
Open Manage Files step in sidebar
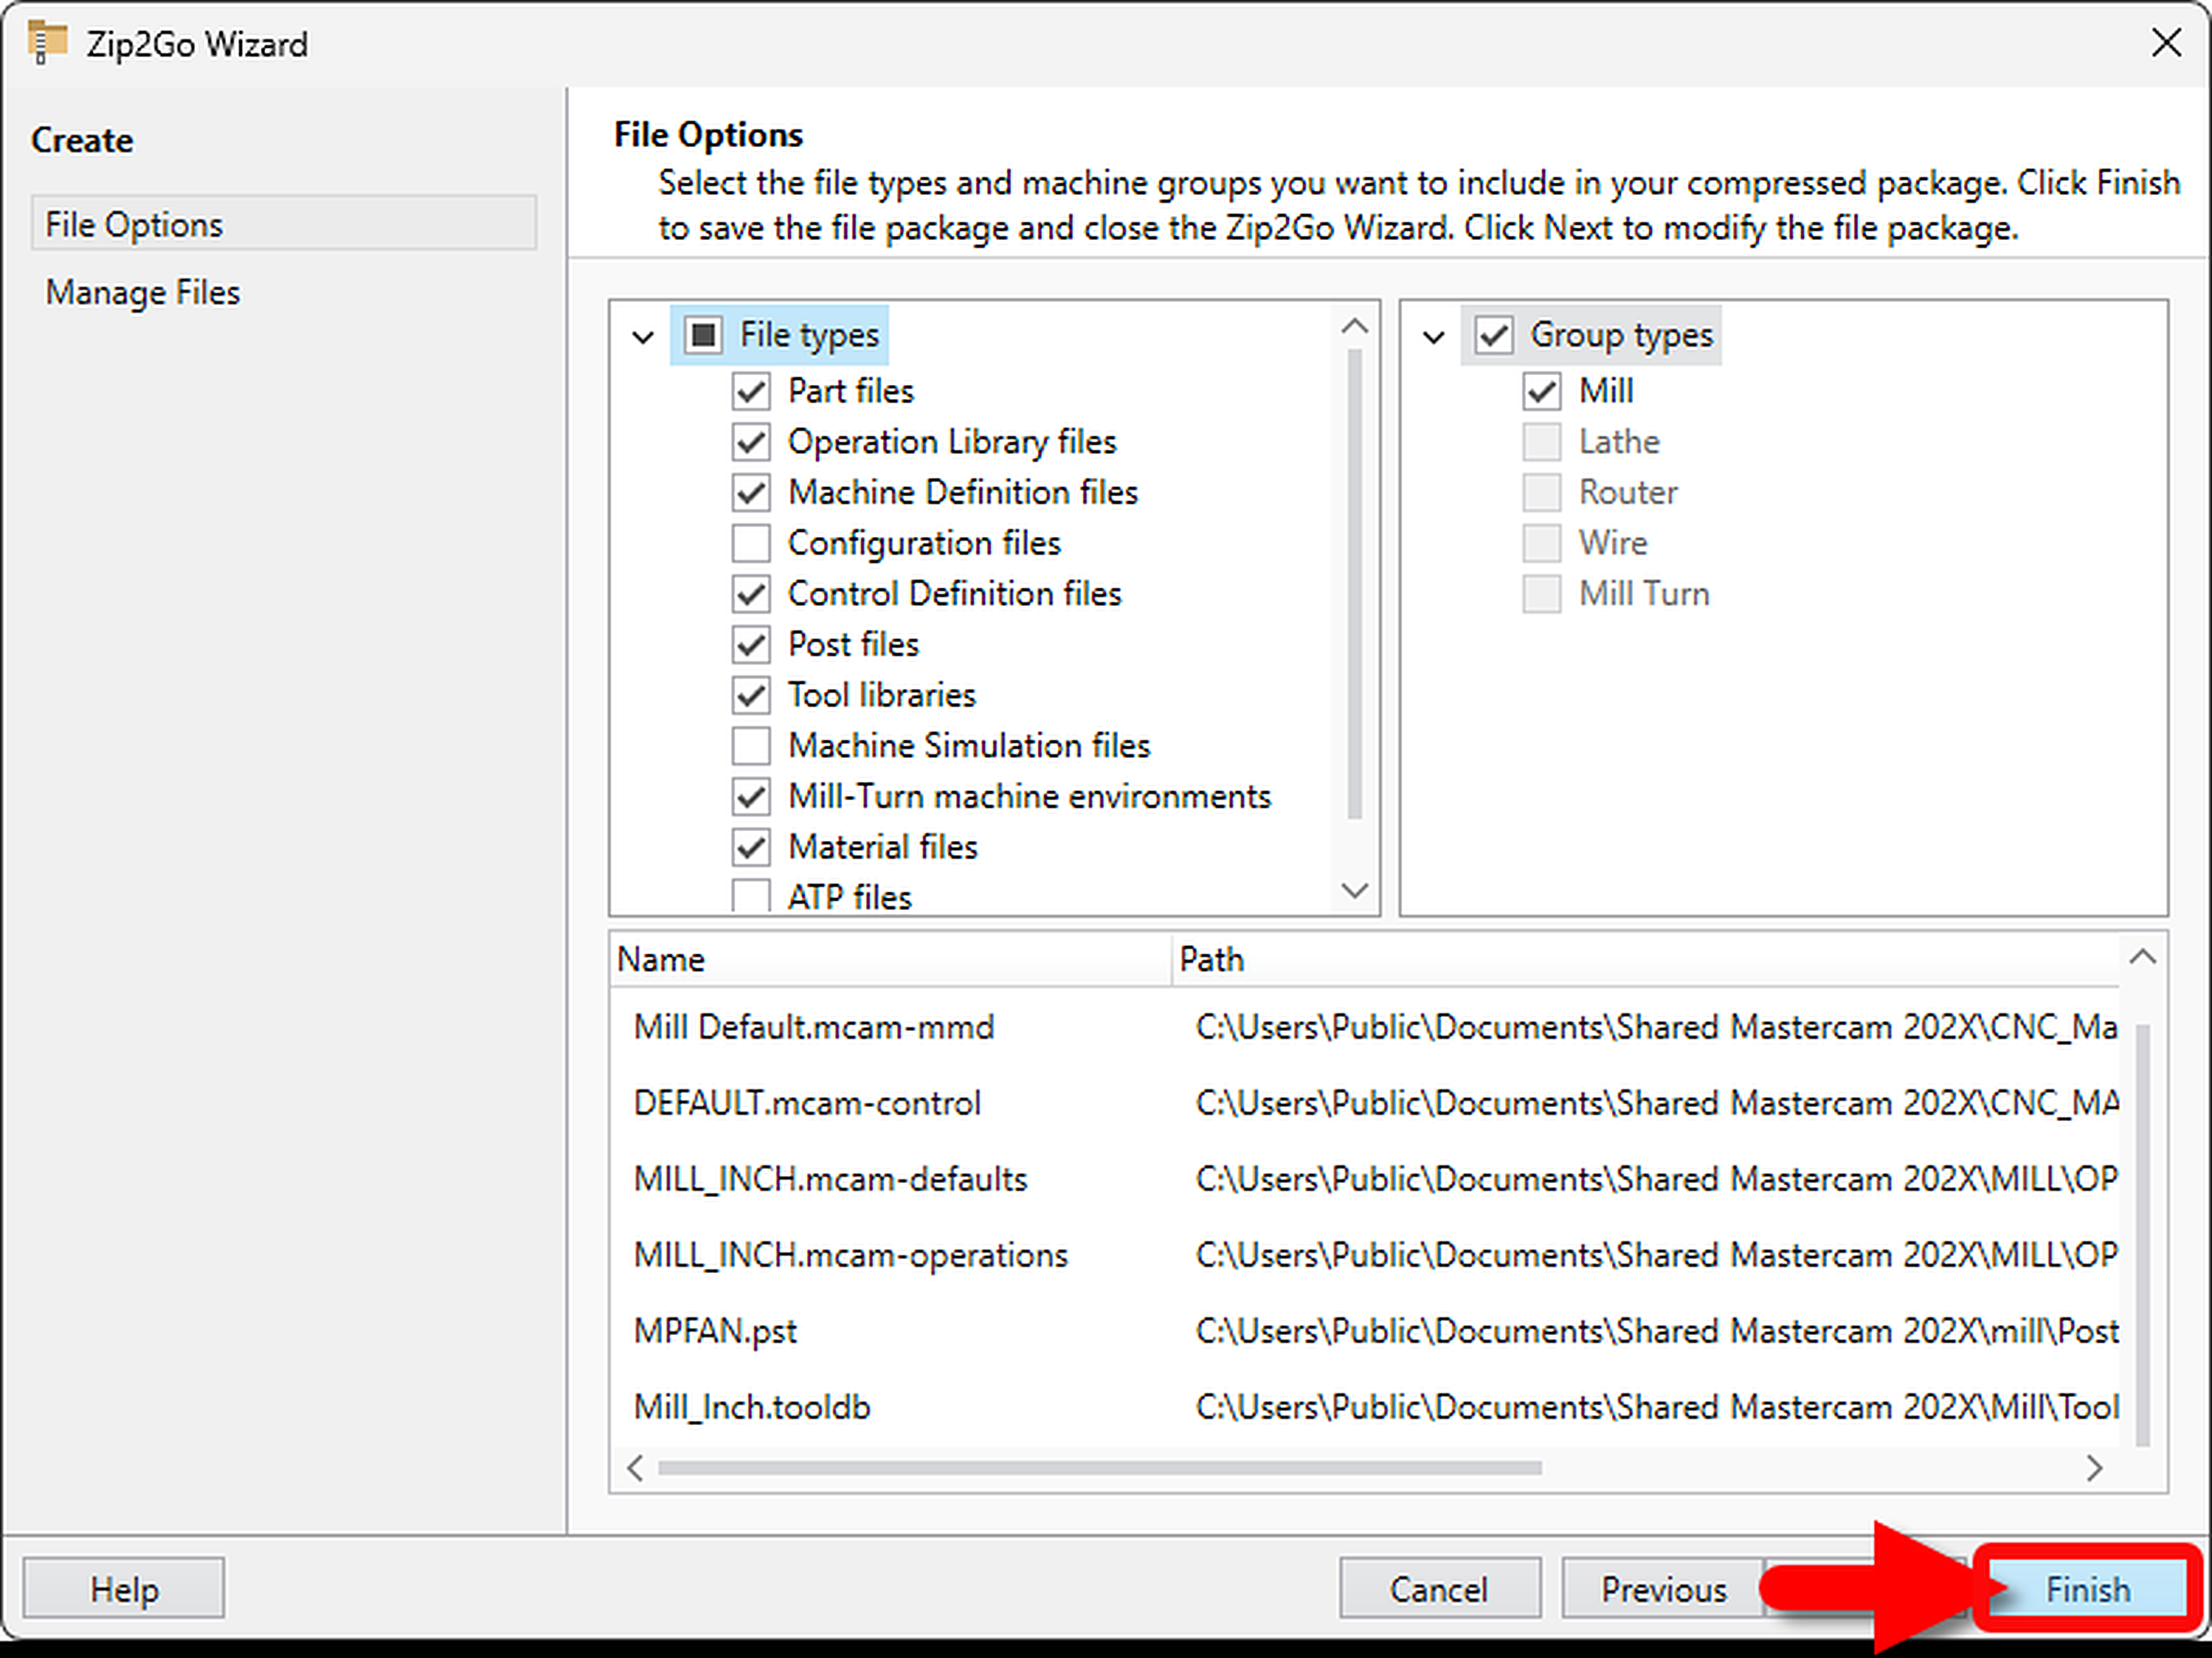click(143, 293)
